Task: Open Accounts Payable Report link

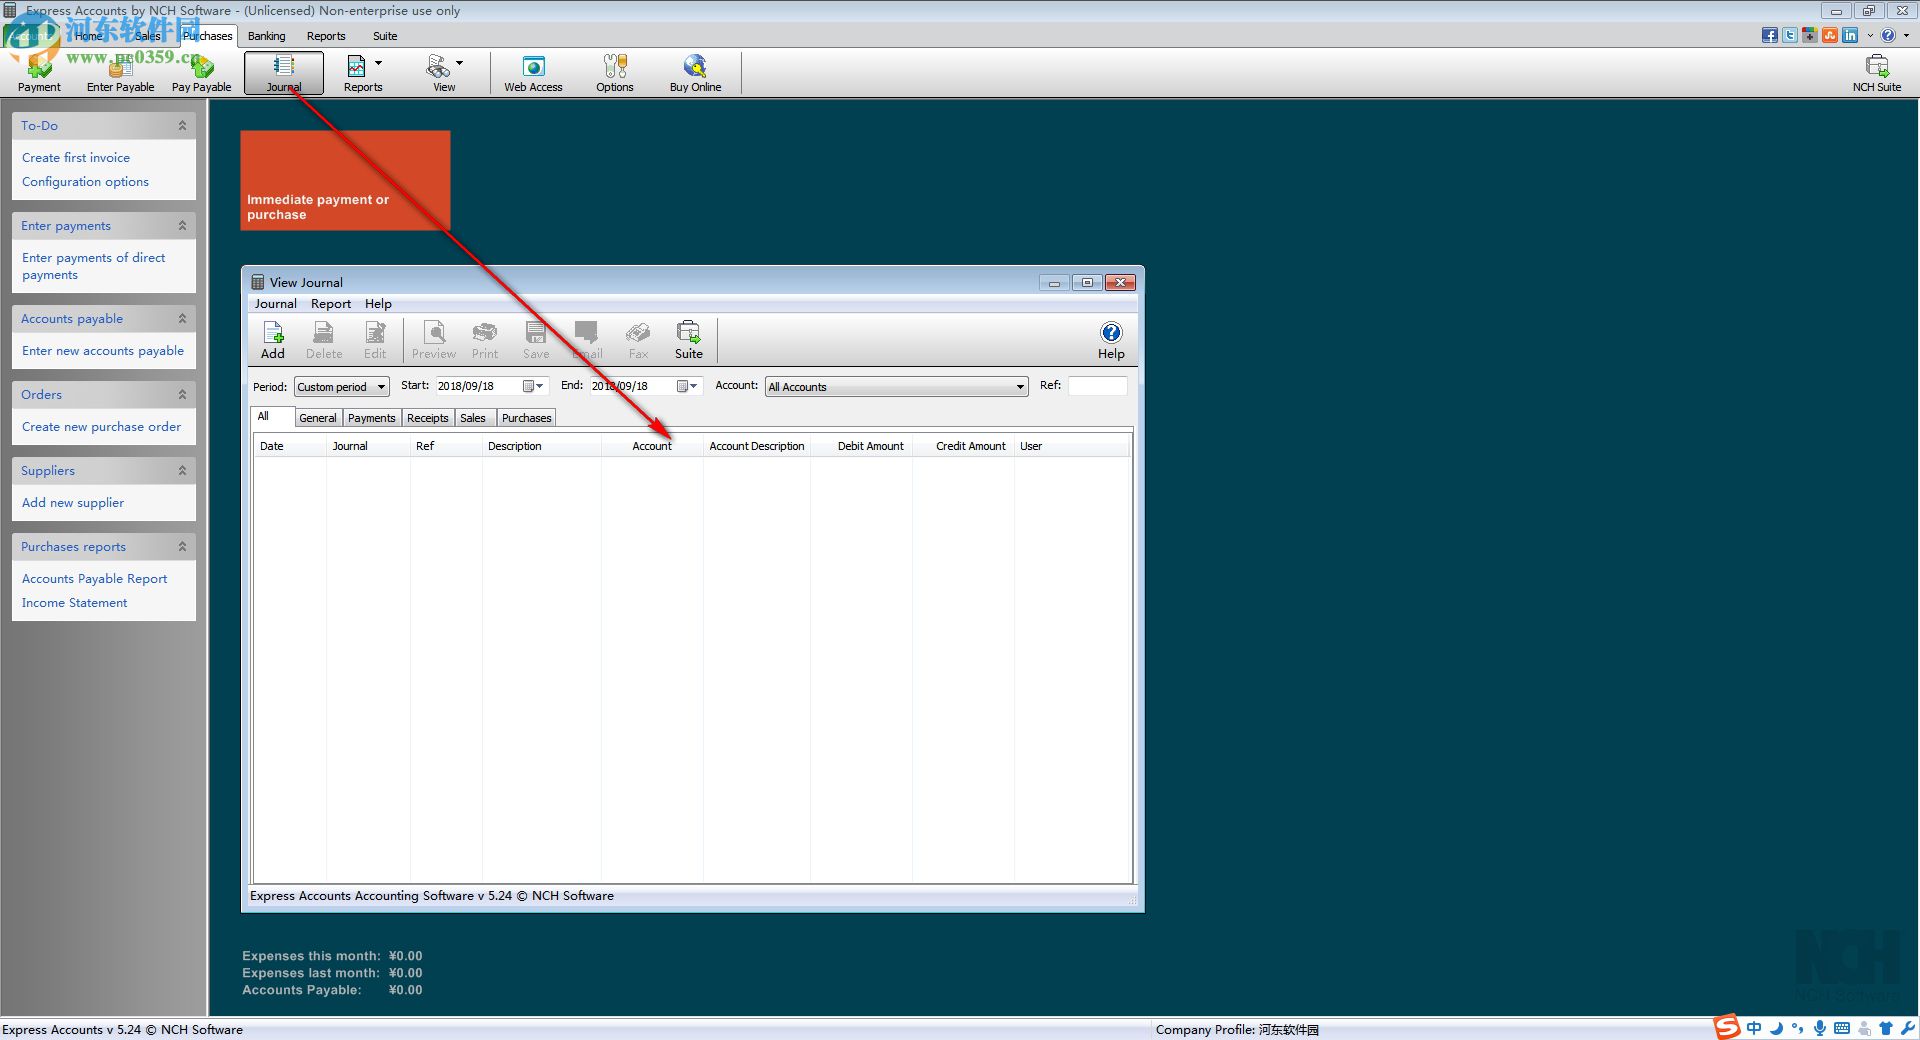Action: point(95,579)
